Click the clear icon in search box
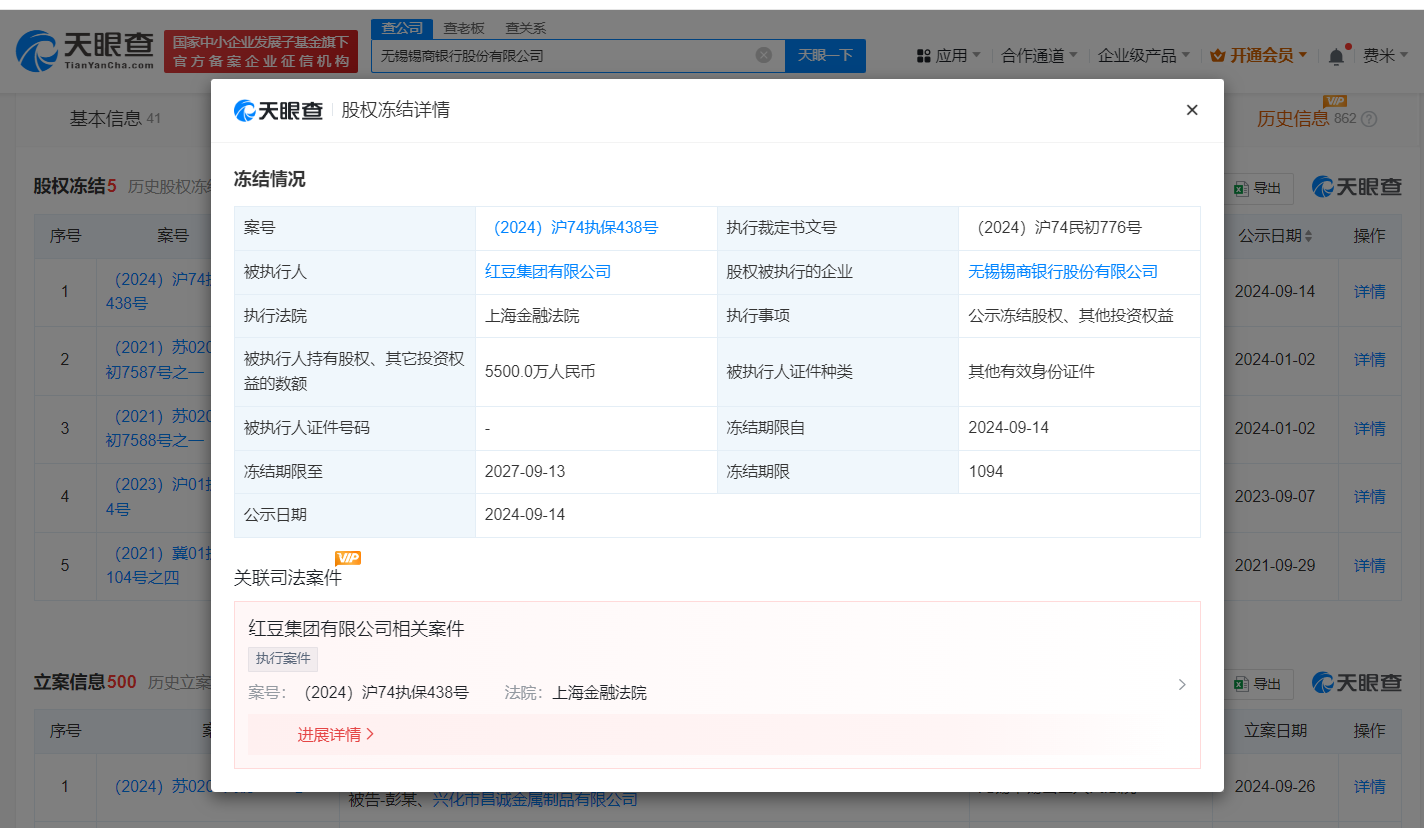 [766, 55]
